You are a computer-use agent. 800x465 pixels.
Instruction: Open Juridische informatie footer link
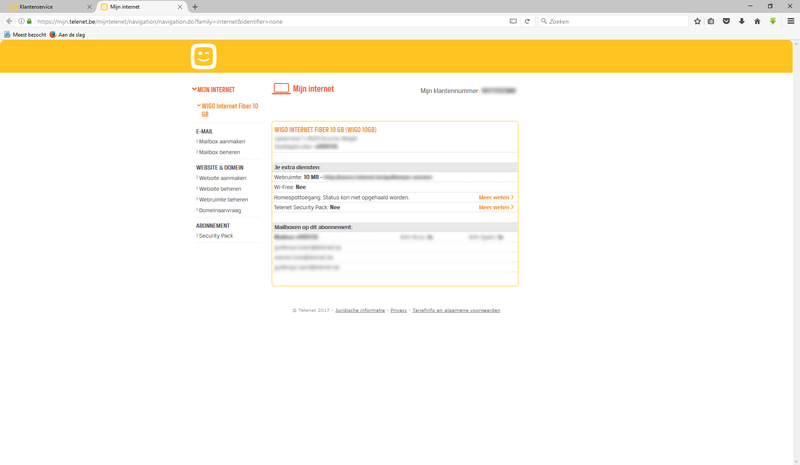pyautogui.click(x=360, y=310)
